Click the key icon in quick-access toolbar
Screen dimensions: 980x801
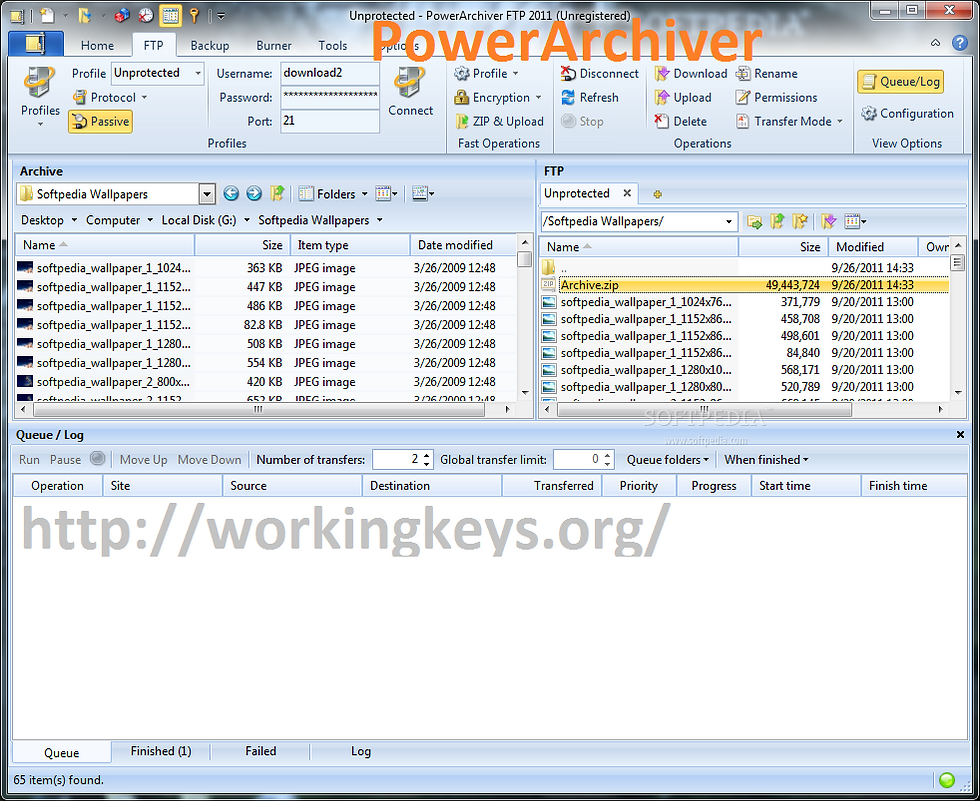pyautogui.click(x=194, y=15)
